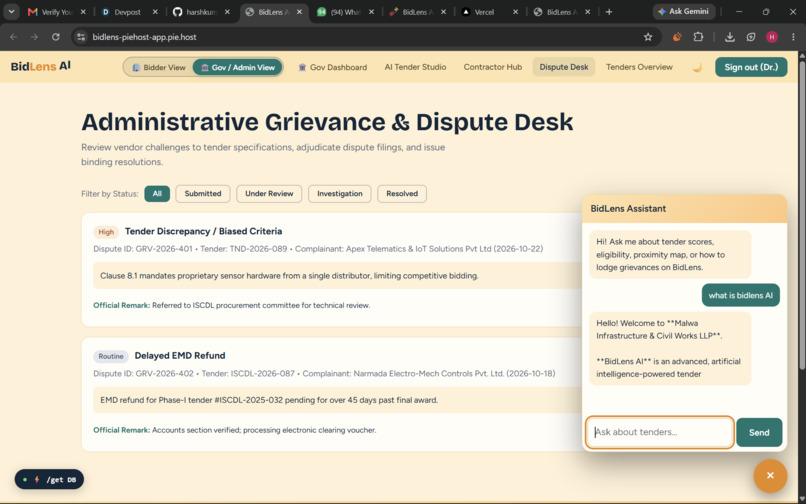Filter disputes by Under Review

[269, 194]
